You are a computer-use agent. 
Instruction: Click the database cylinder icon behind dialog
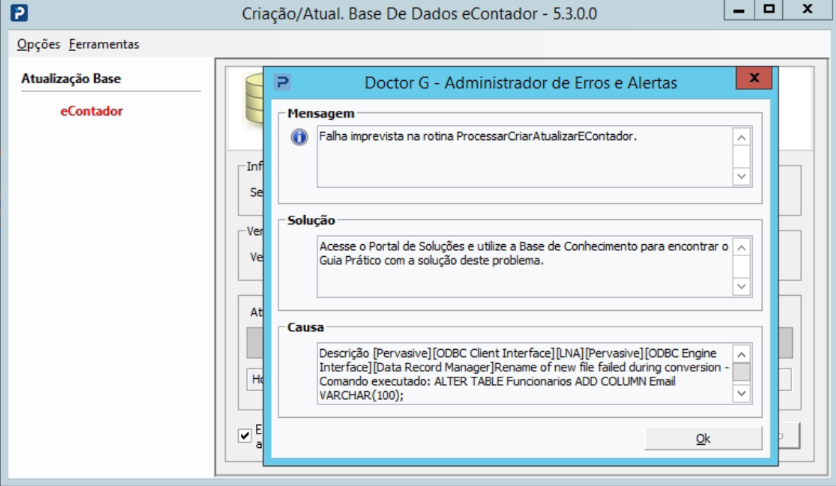[253, 99]
